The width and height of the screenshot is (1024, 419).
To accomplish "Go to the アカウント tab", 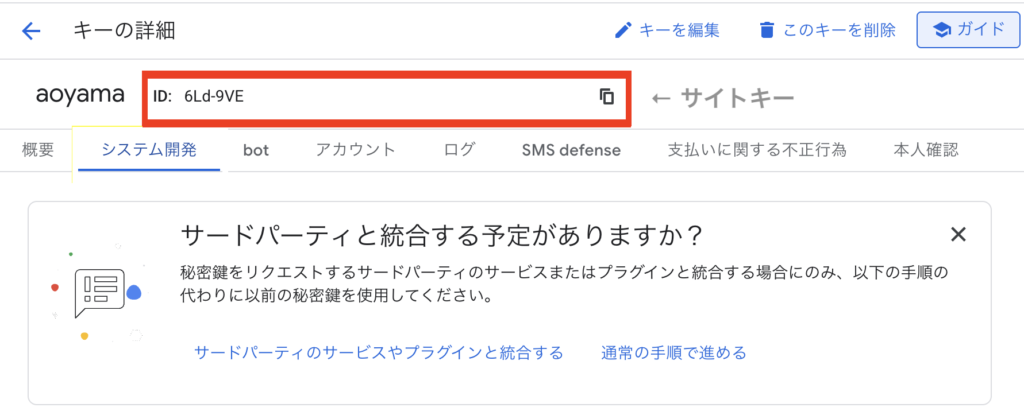I will 355,150.
